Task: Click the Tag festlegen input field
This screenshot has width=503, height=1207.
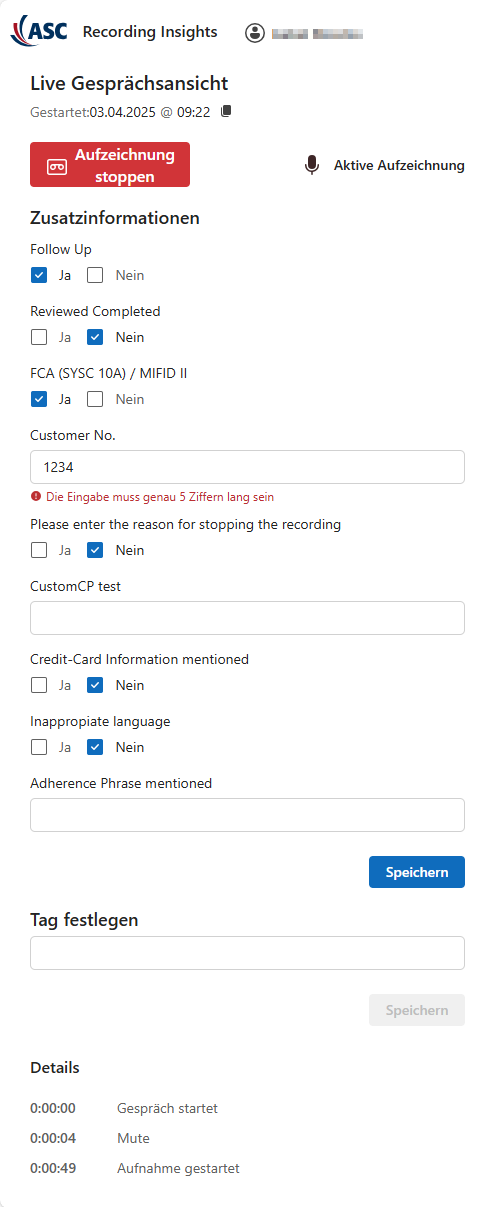Action: pyautogui.click(x=248, y=953)
